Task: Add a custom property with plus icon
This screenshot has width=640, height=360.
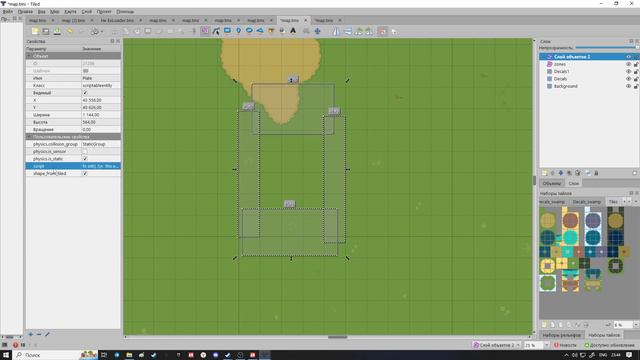Action: point(31,334)
